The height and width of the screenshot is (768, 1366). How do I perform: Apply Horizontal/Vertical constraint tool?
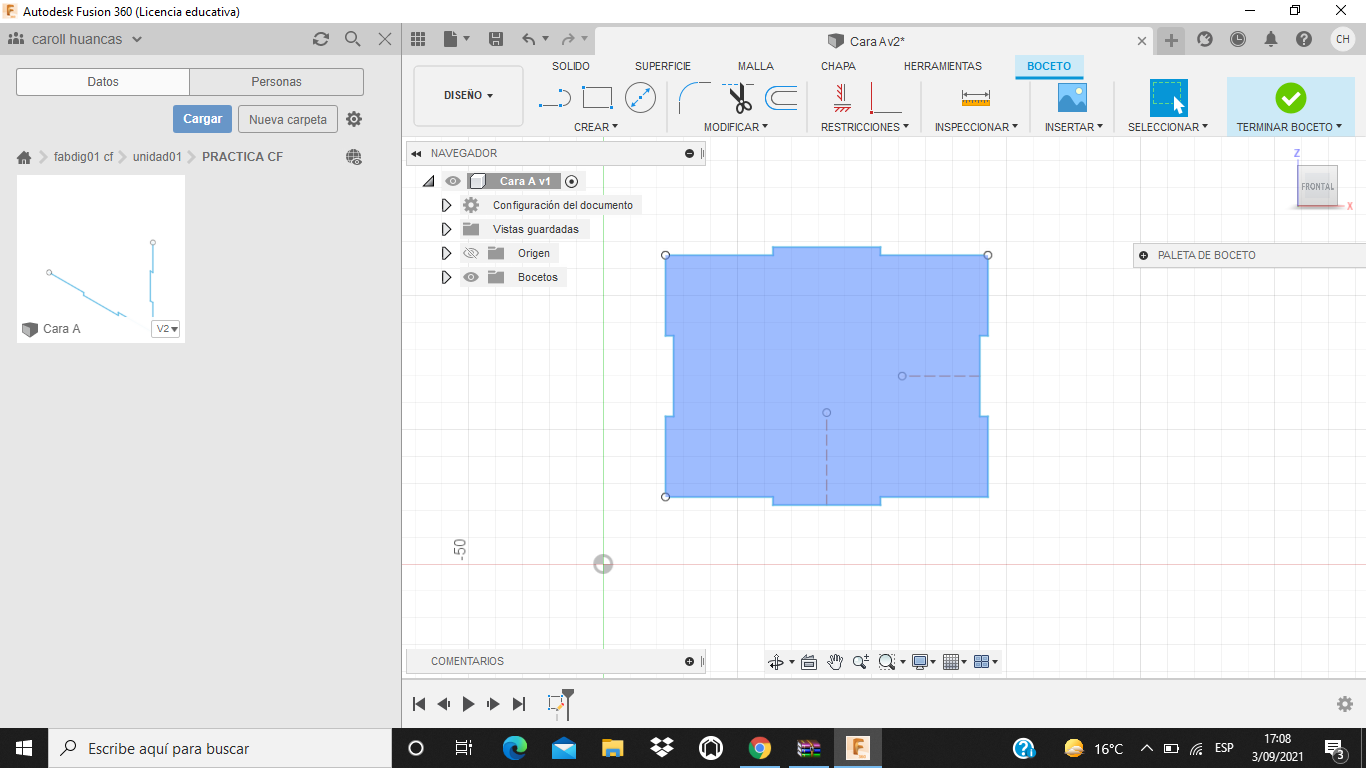(842, 98)
